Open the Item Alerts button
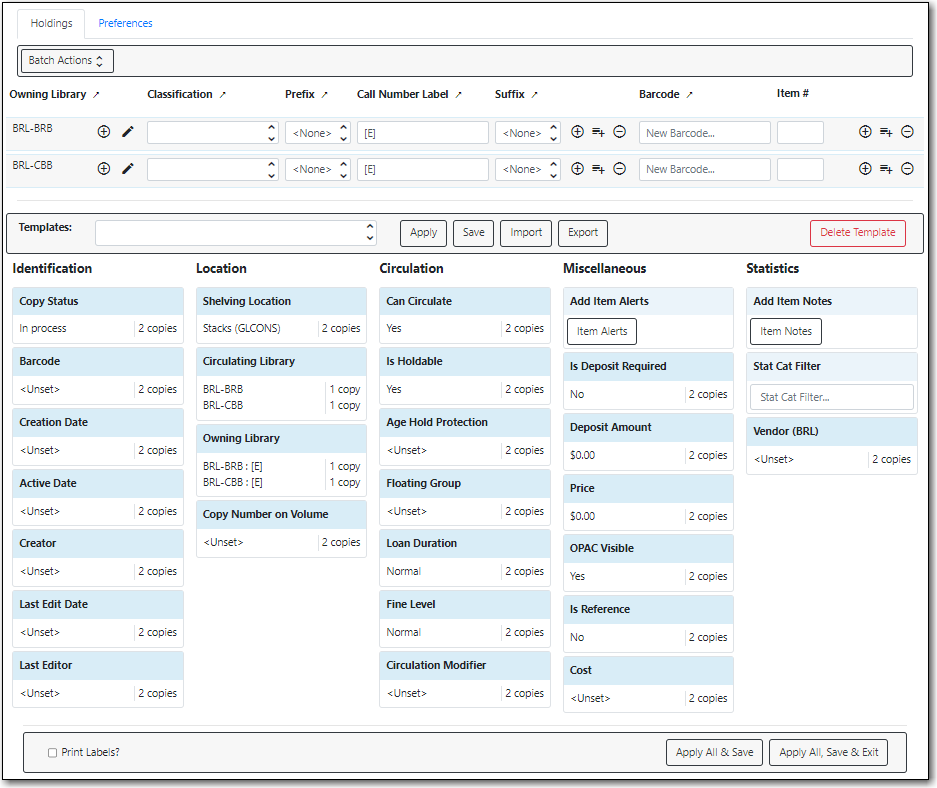 (x=601, y=332)
